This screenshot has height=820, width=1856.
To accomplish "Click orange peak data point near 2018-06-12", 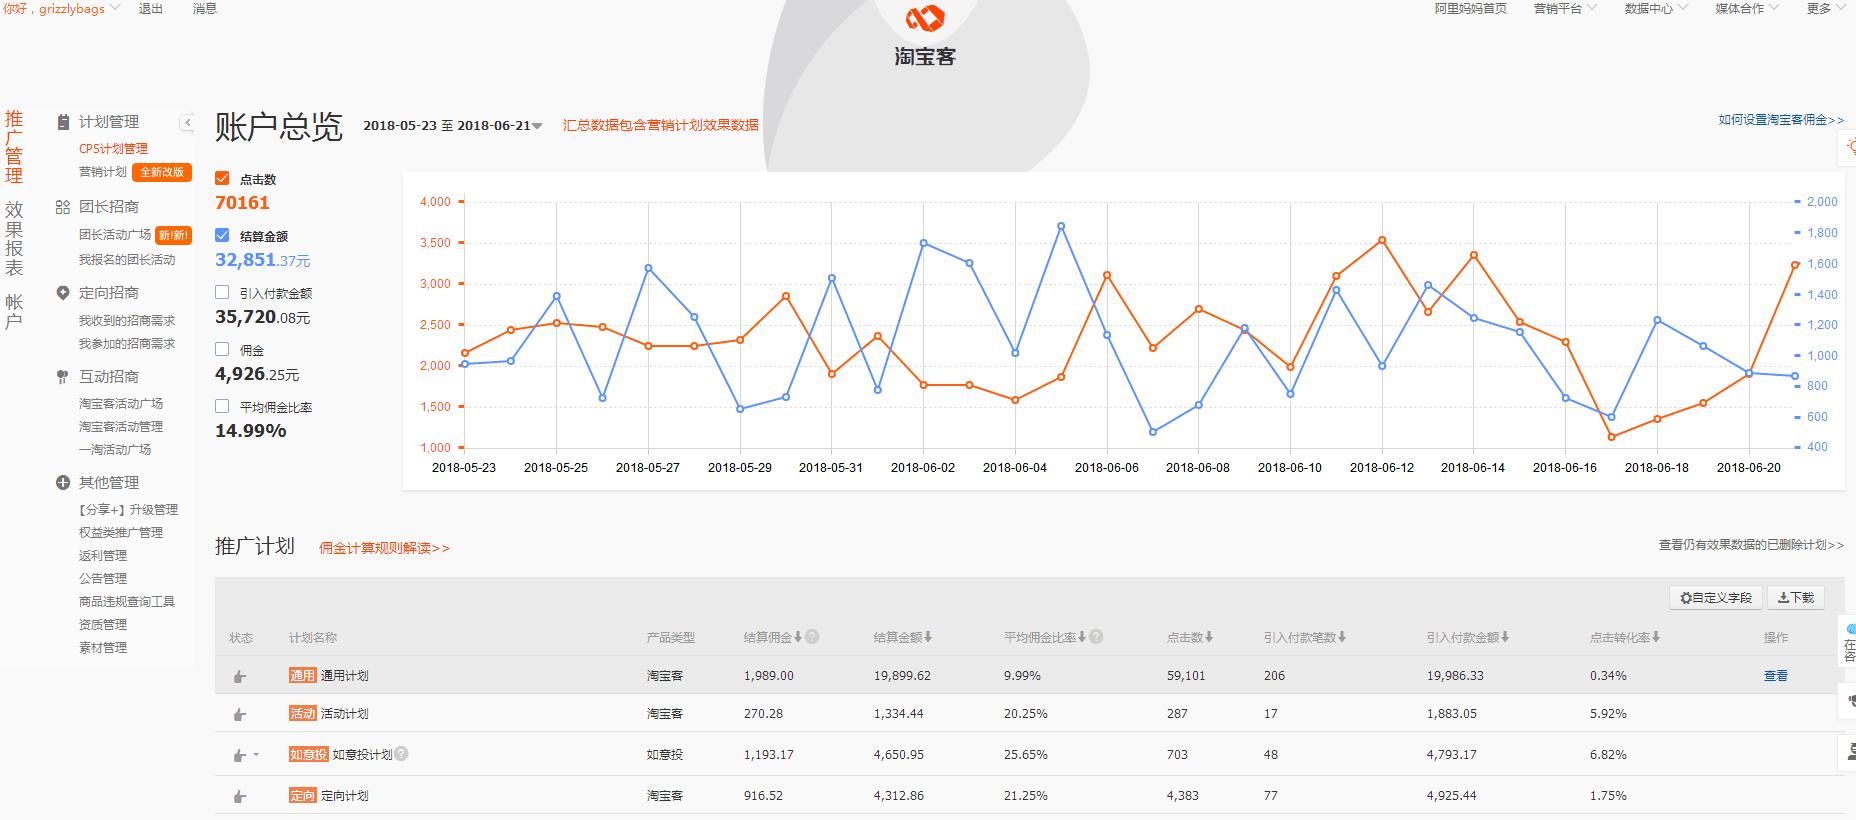I will tap(1382, 240).
